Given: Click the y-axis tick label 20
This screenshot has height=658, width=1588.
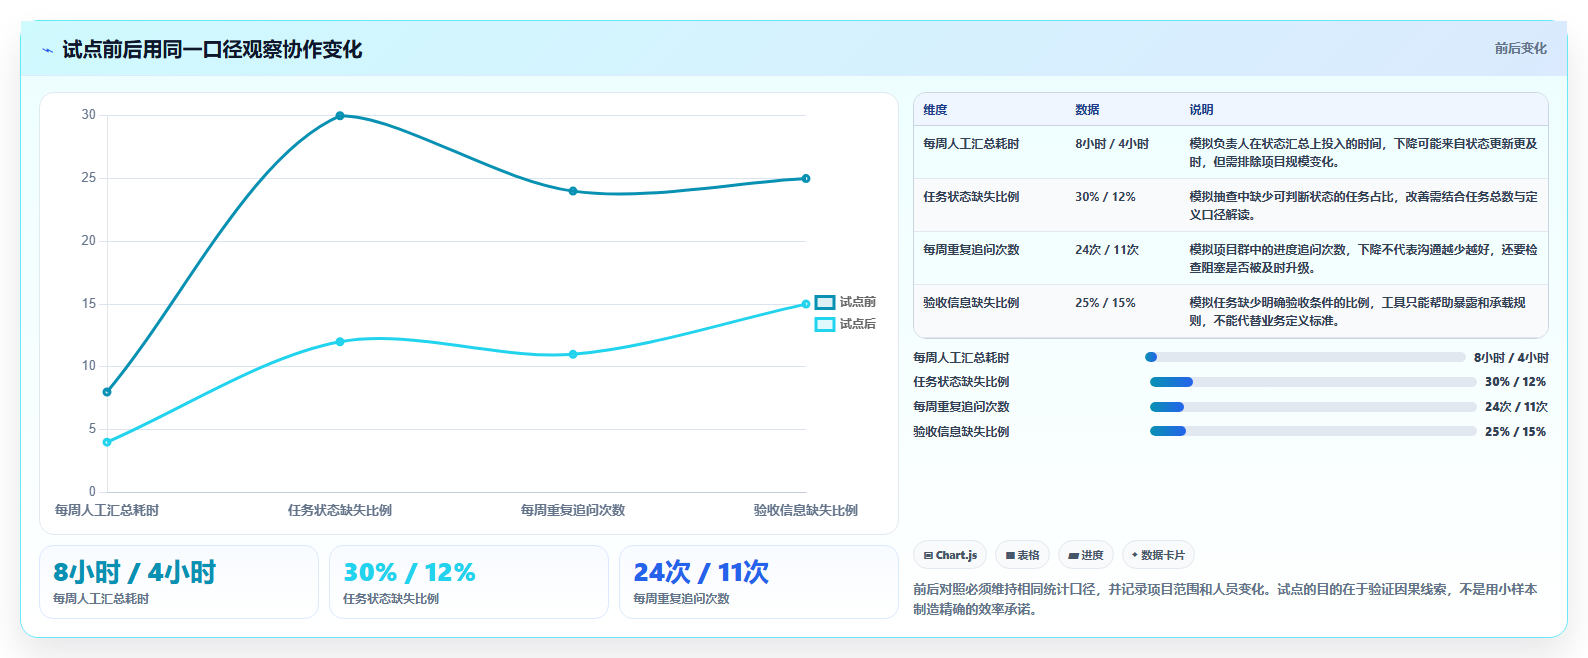Looking at the screenshot, I should pos(89,241).
